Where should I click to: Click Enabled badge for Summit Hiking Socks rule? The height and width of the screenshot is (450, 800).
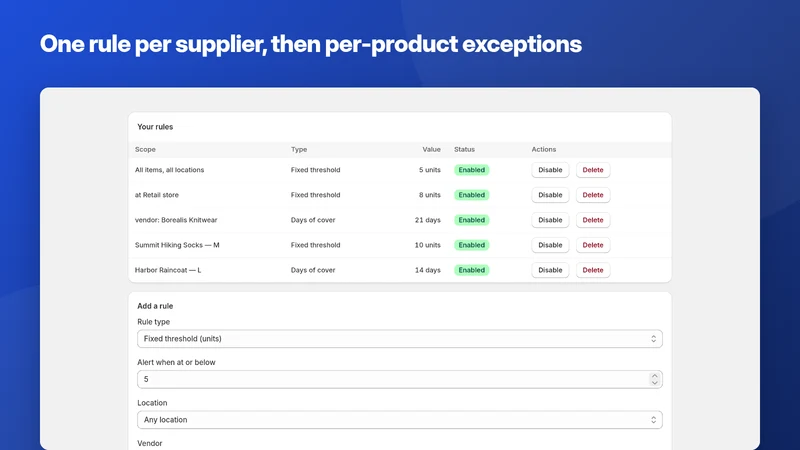click(471, 245)
